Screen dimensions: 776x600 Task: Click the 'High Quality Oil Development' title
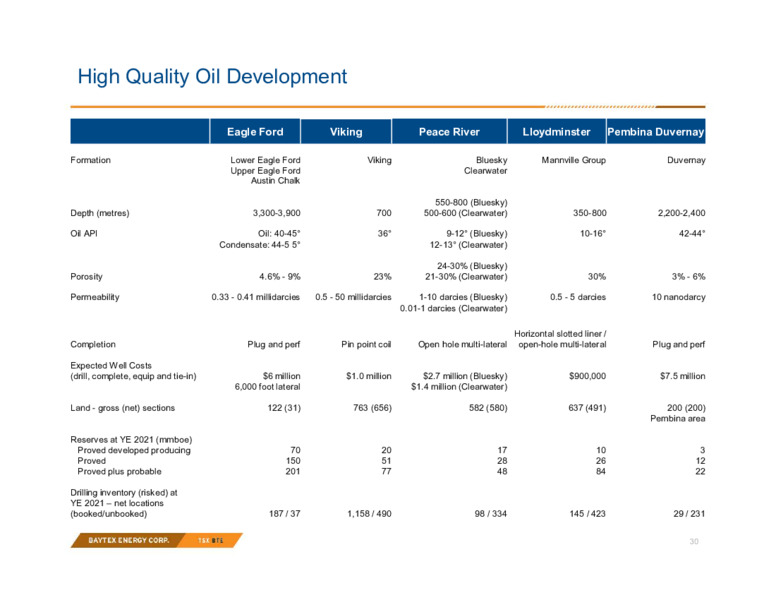212,77
